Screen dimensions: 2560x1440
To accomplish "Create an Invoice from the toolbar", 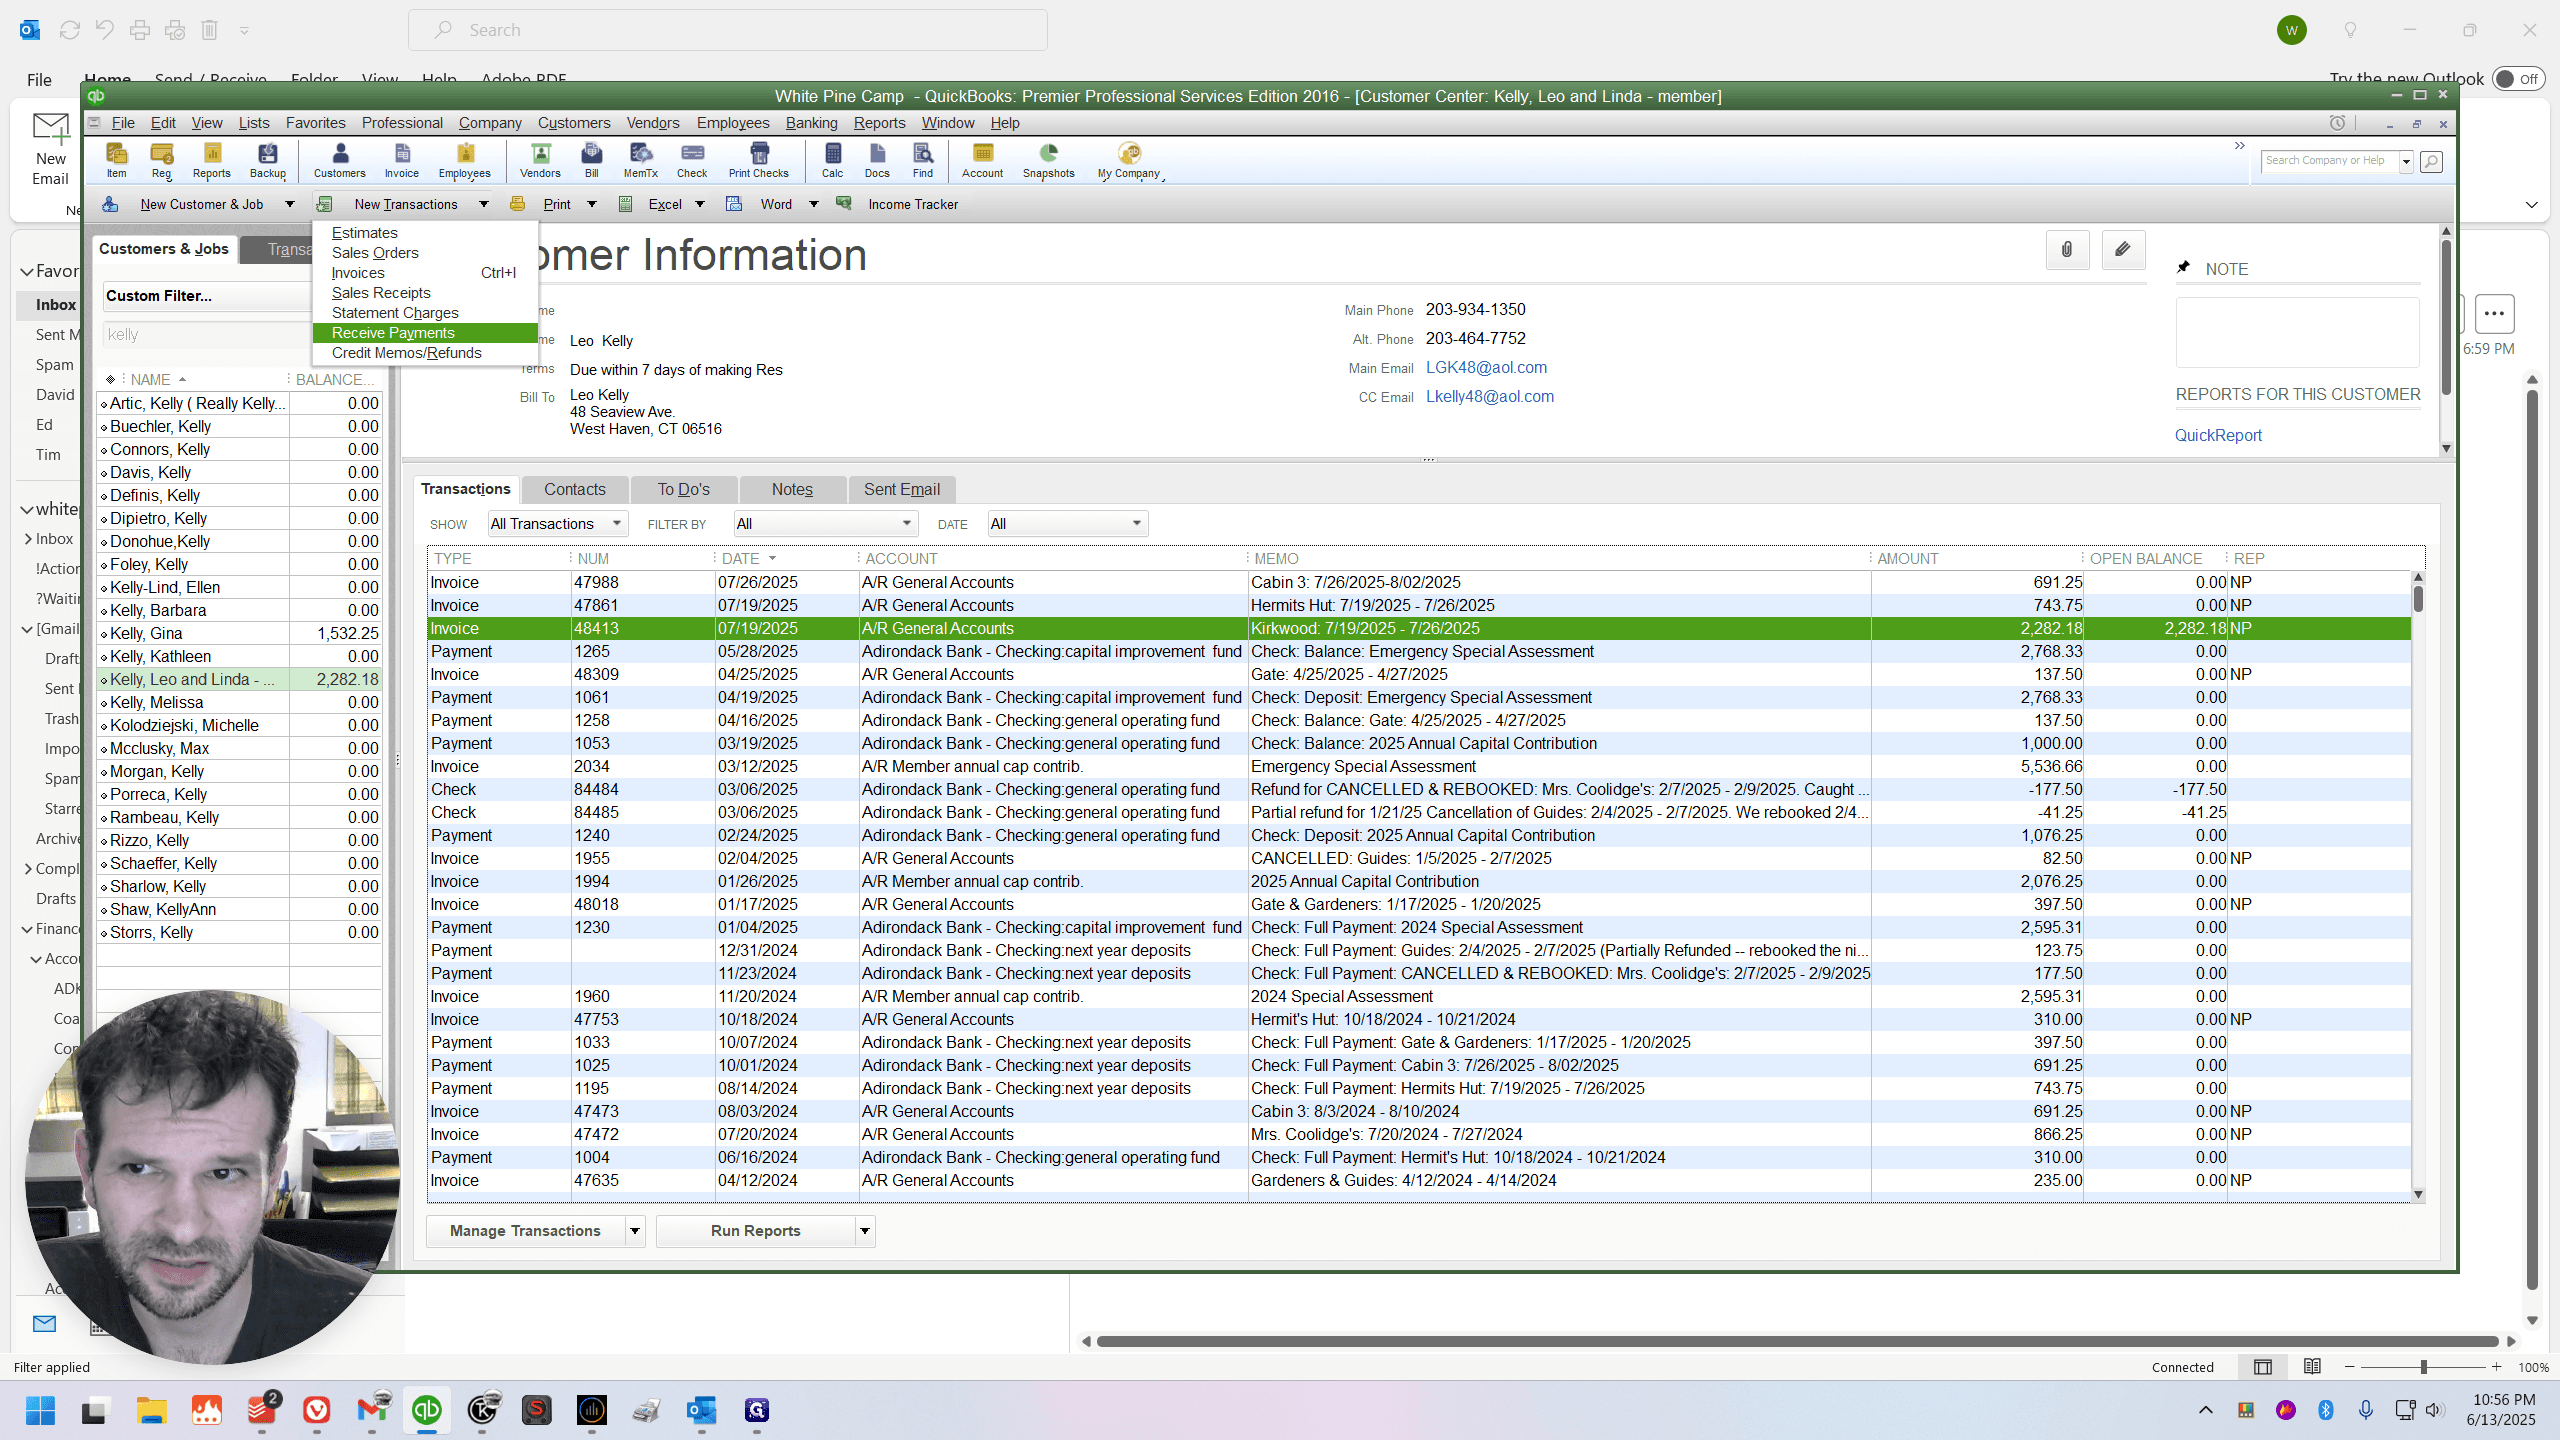I will 402,160.
